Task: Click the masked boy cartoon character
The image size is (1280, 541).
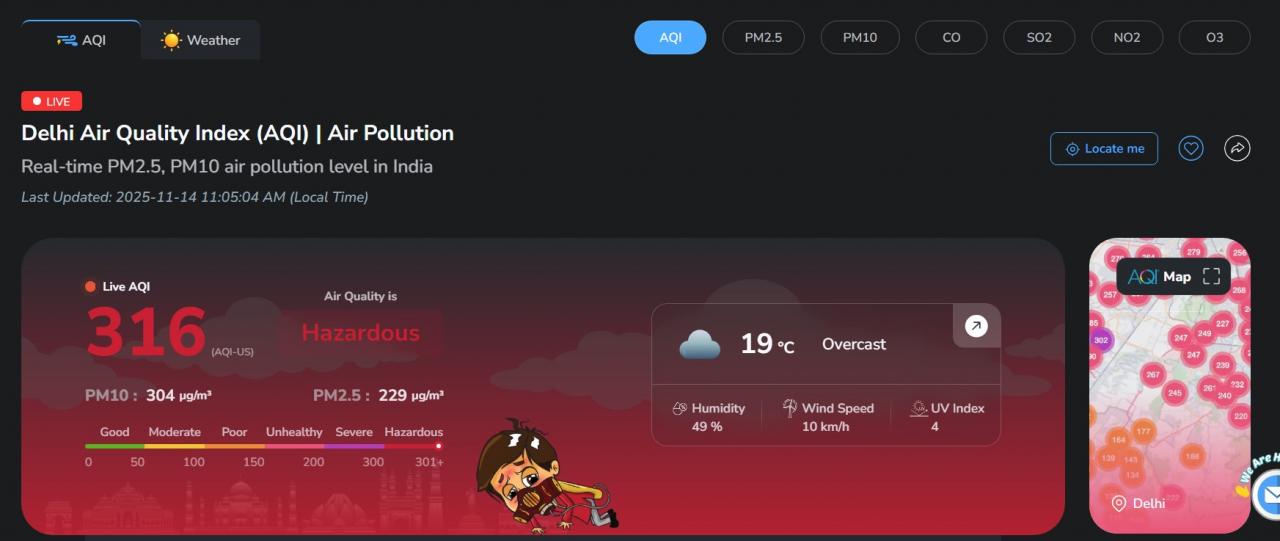Action: pyautogui.click(x=545, y=476)
